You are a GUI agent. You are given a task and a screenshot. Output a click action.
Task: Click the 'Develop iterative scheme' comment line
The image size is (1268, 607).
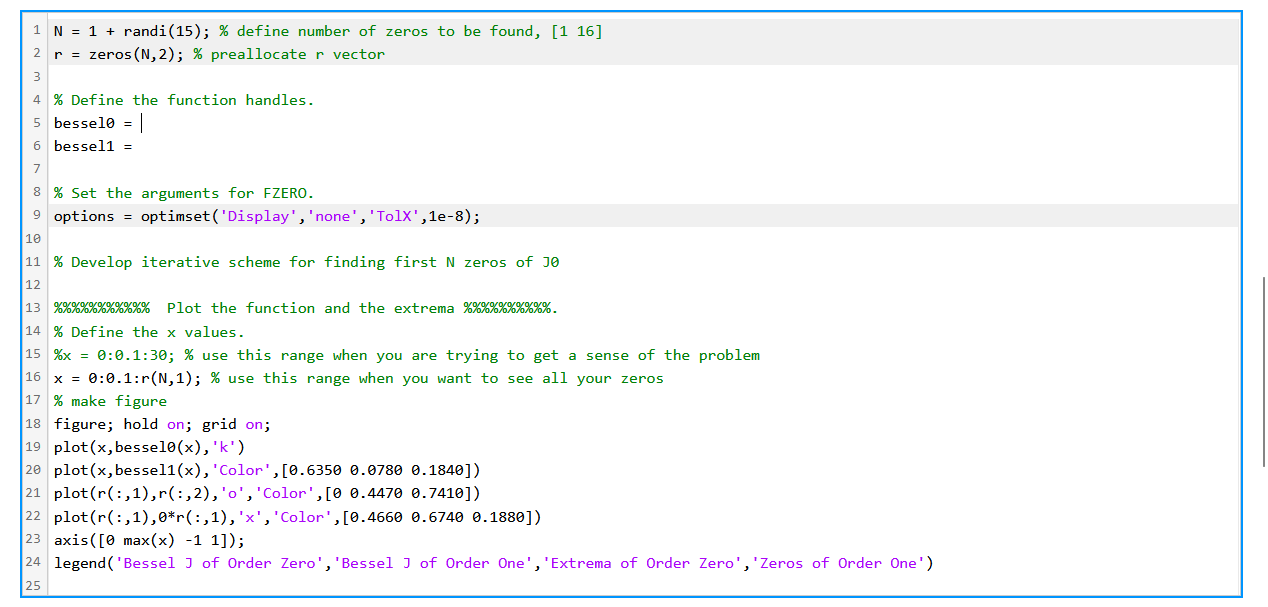click(x=307, y=262)
